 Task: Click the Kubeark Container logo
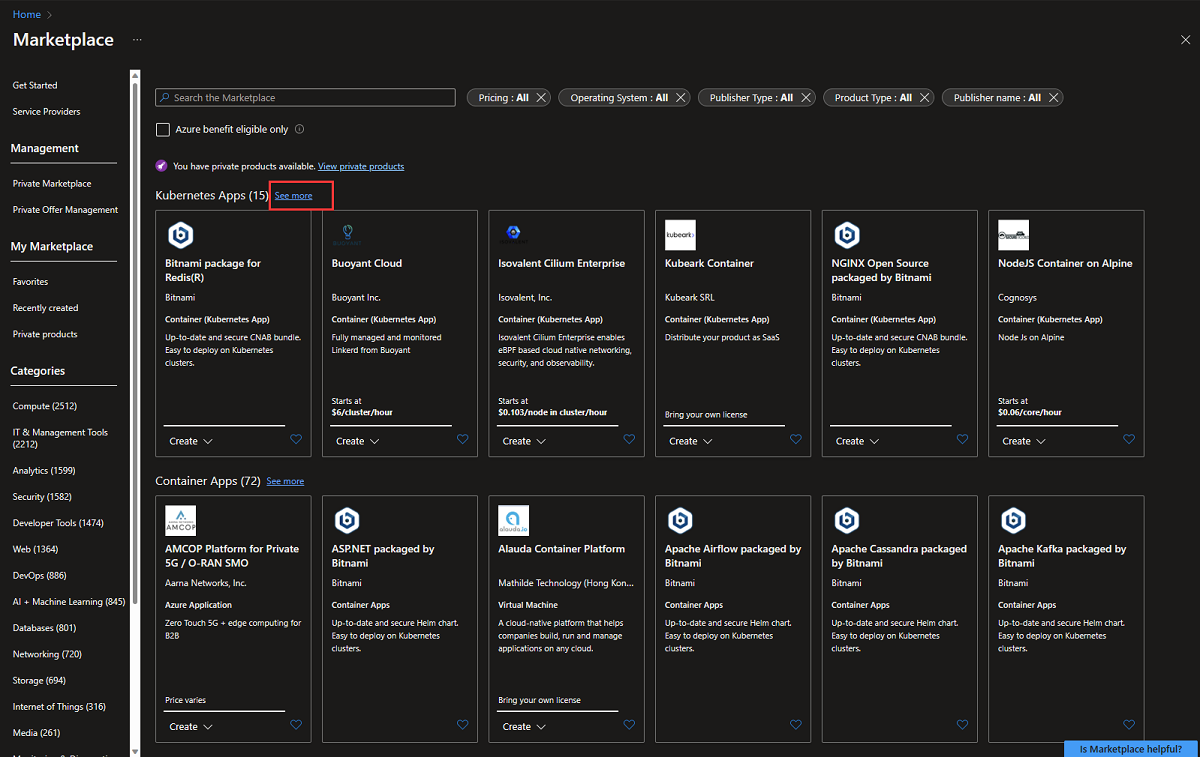(680, 234)
